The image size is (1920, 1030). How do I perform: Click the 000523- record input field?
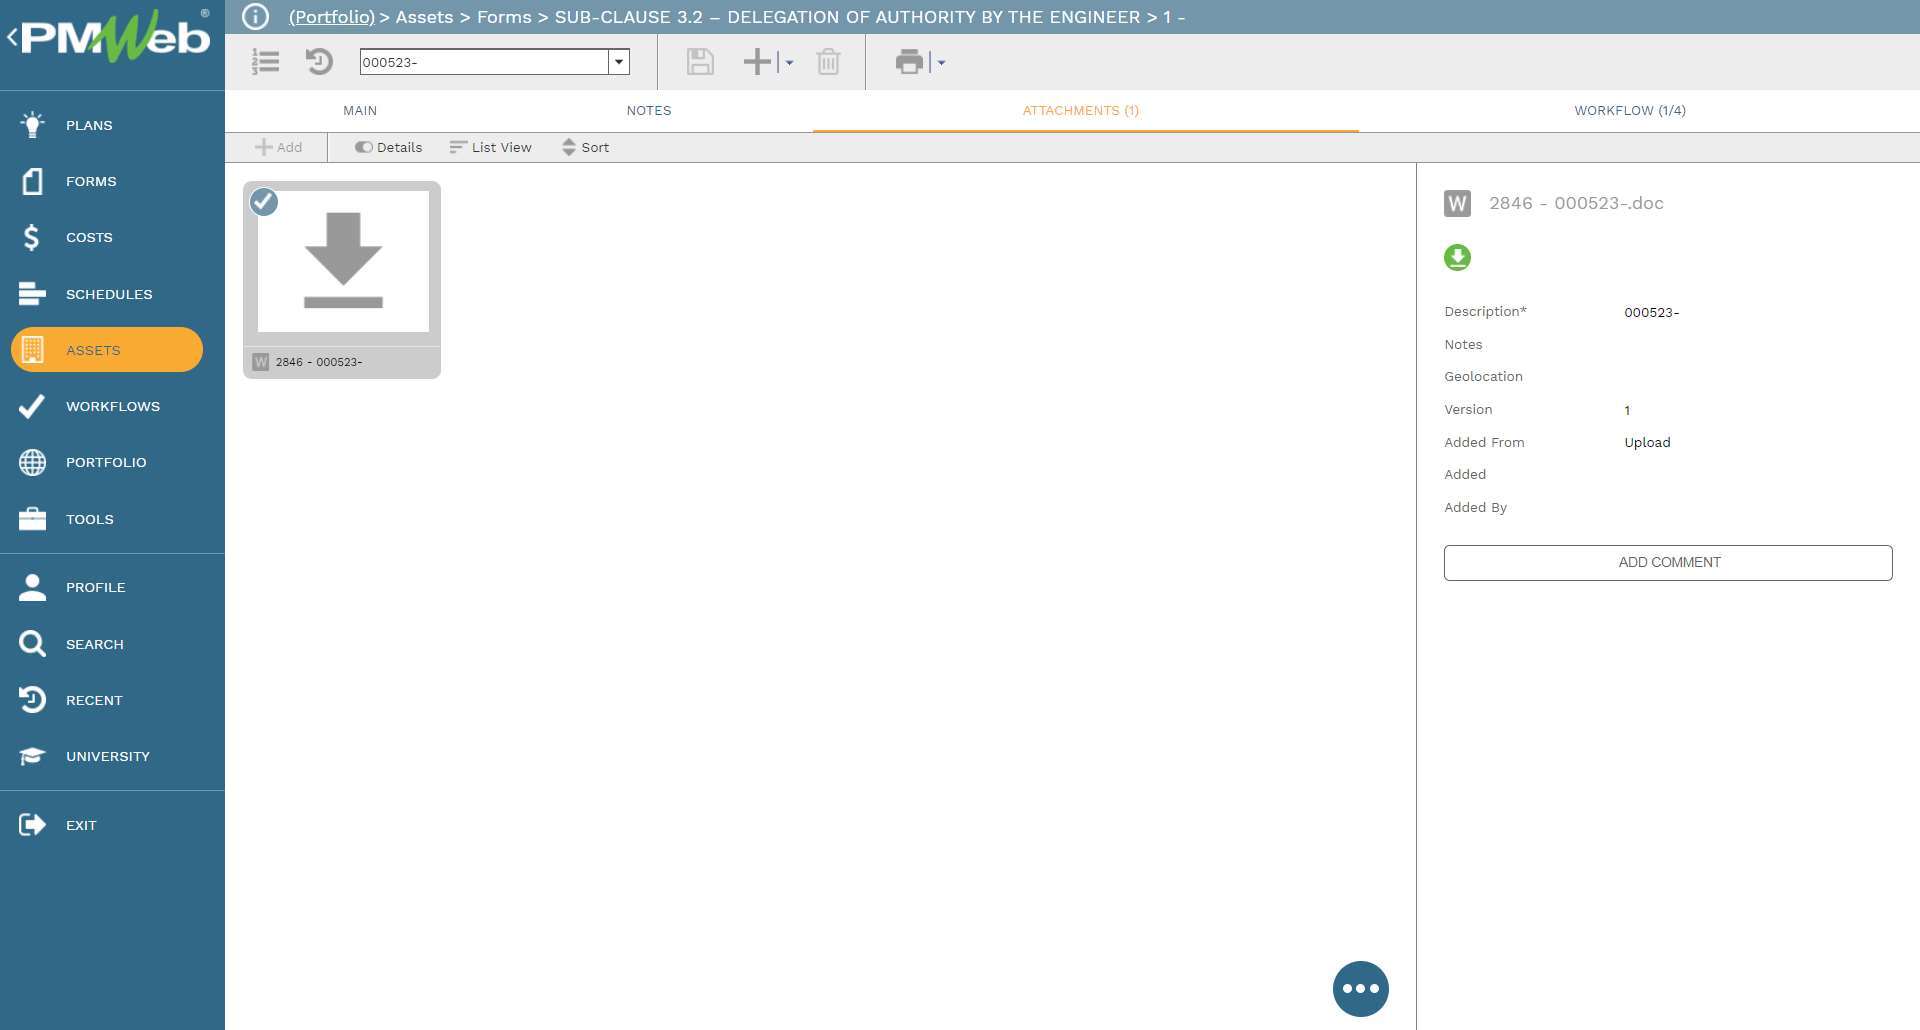484,62
